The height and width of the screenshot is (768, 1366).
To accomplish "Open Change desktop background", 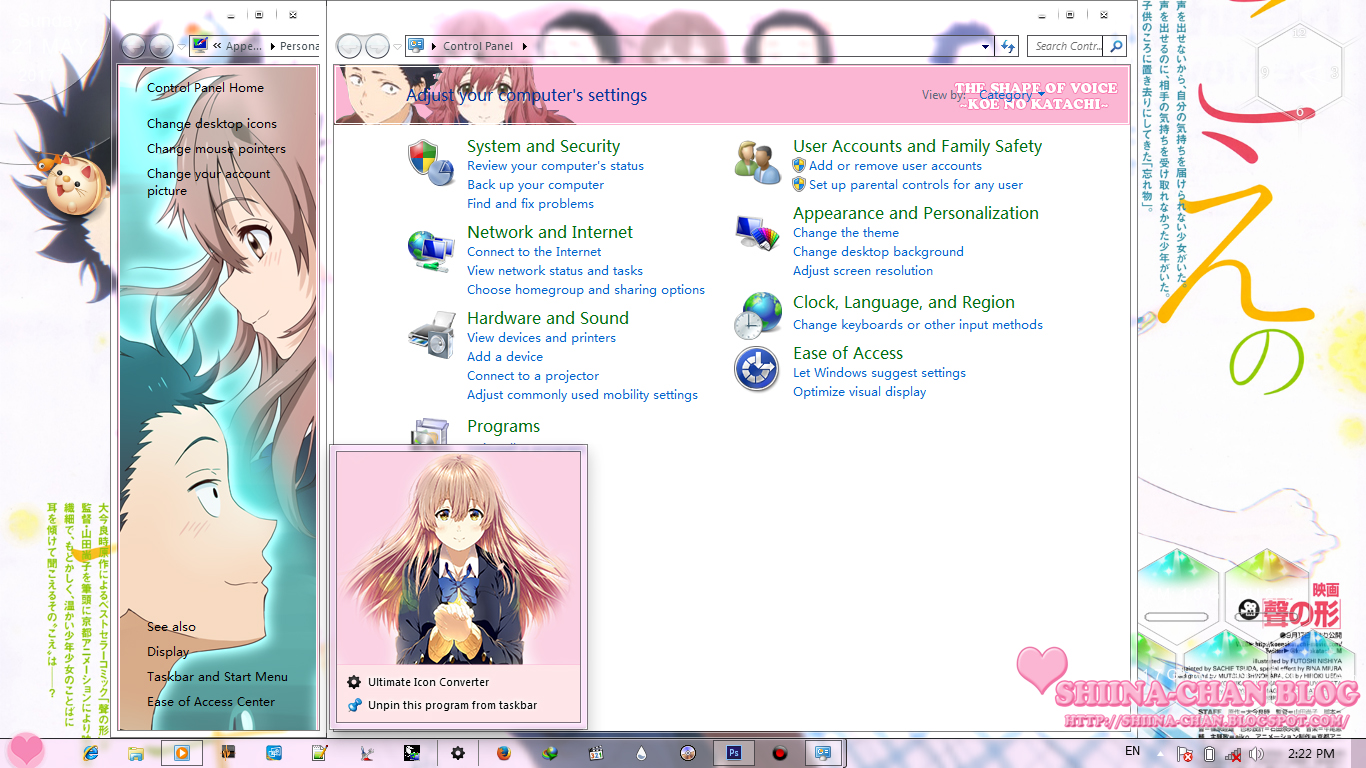I will coord(878,252).
